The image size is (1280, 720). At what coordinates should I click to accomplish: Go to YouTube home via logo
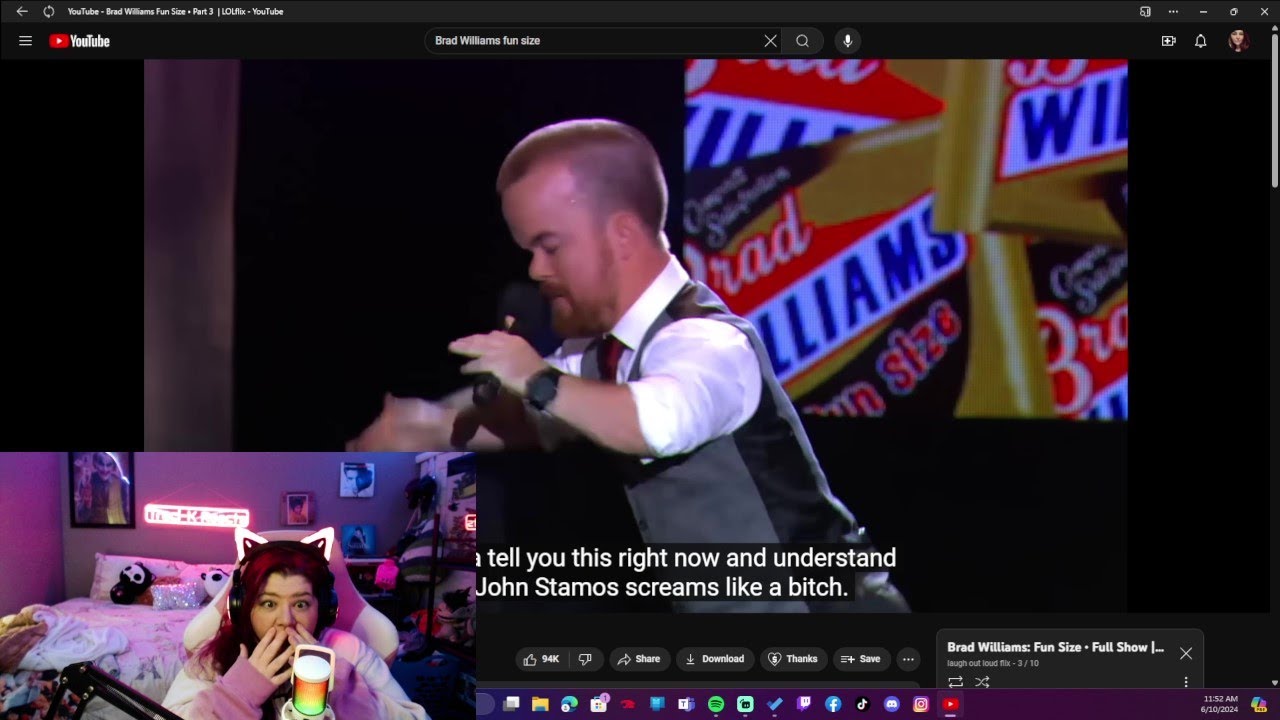click(x=79, y=41)
